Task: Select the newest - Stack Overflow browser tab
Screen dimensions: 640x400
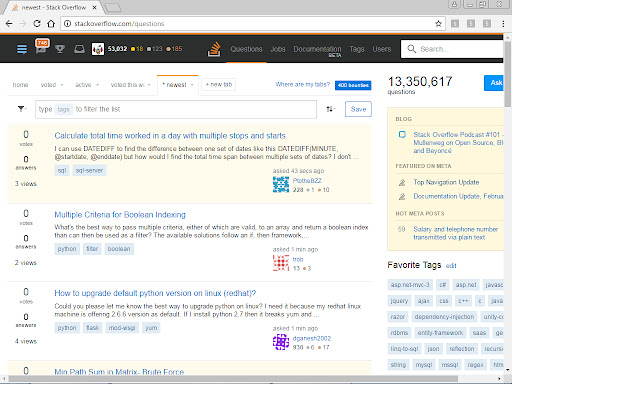Action: [54, 7]
